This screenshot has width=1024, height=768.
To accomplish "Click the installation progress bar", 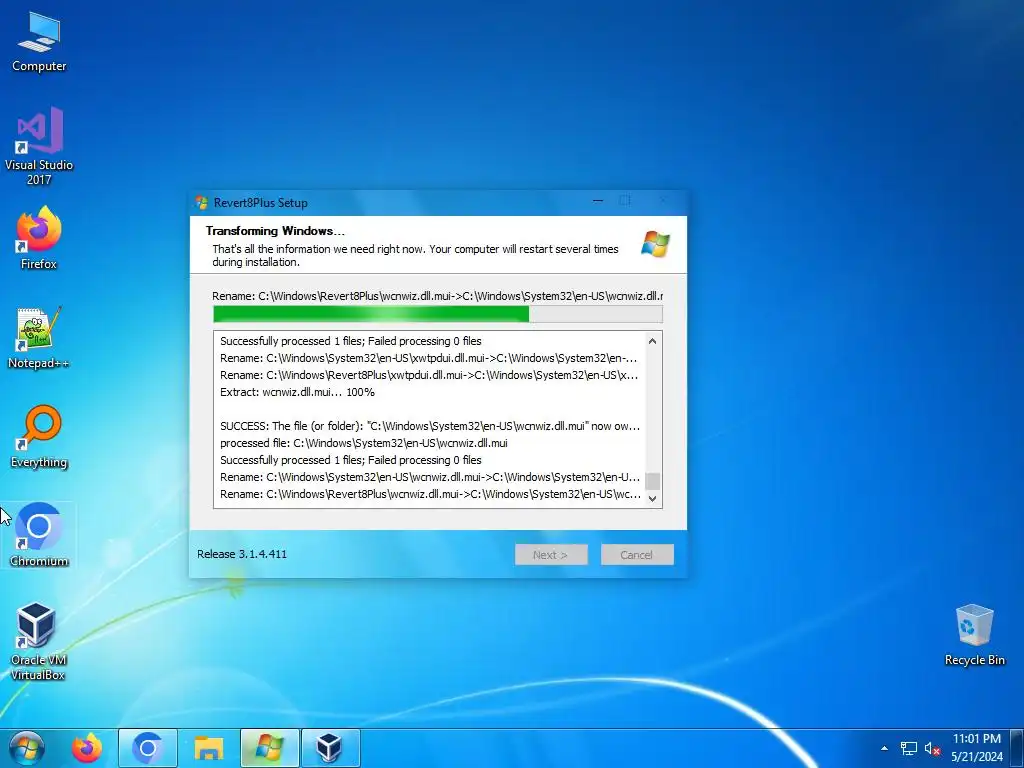I will point(438,314).
